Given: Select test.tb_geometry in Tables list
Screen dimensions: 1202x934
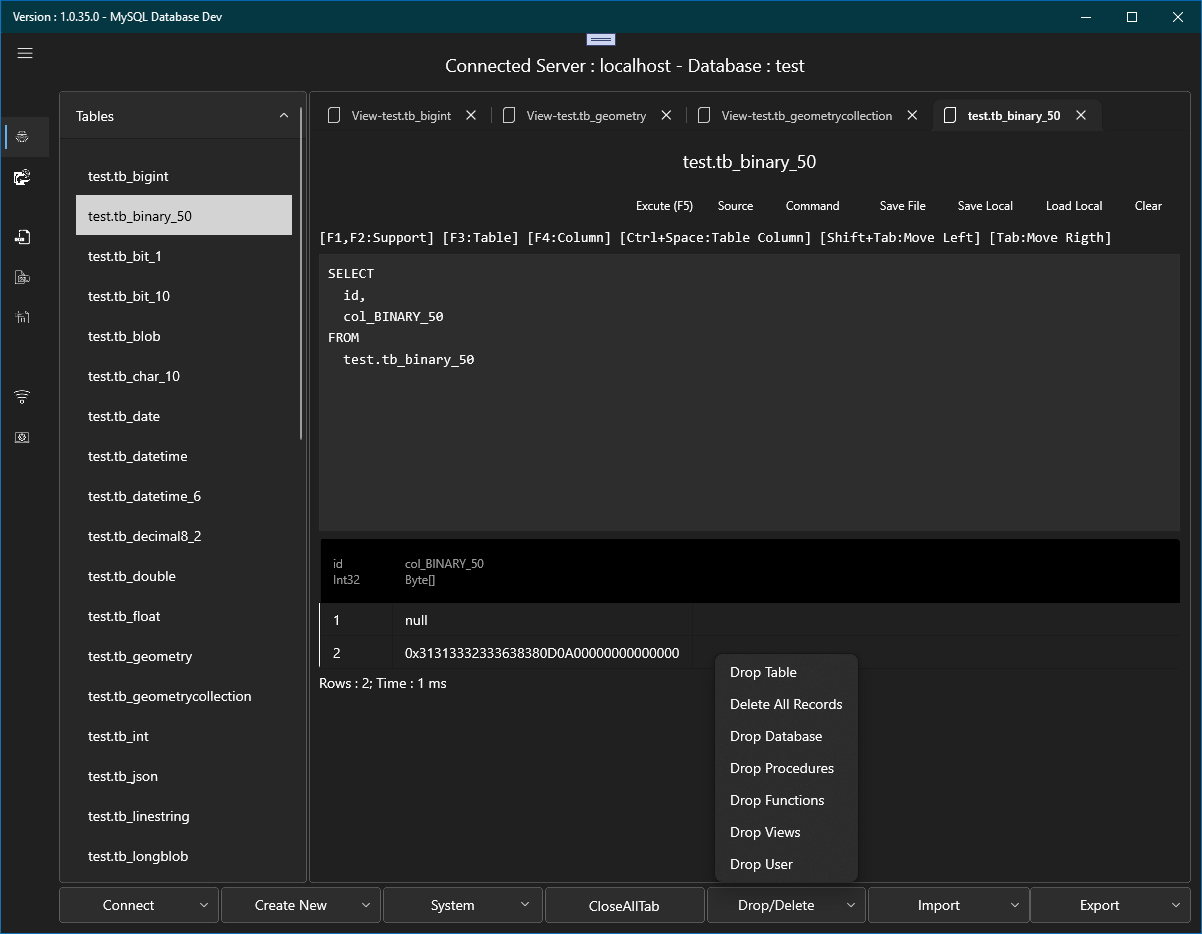Looking at the screenshot, I should coord(184,656).
